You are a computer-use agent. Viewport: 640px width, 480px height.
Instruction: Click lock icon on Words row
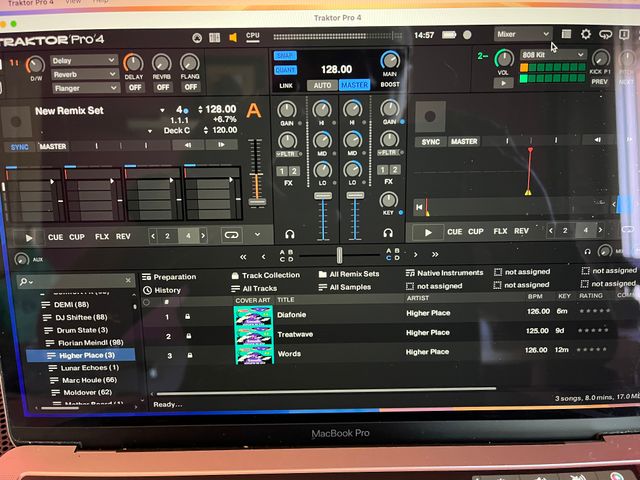point(190,355)
